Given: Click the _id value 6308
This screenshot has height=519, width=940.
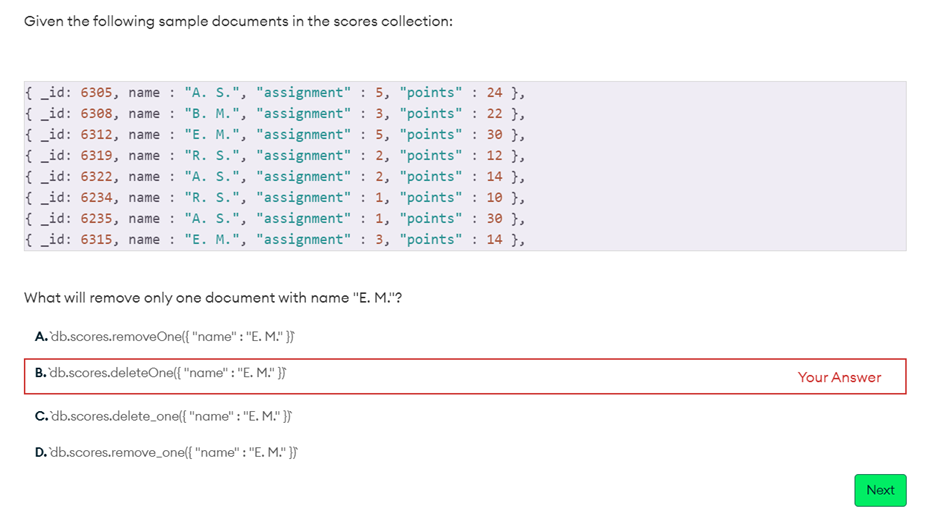Looking at the screenshot, I should [96, 114].
